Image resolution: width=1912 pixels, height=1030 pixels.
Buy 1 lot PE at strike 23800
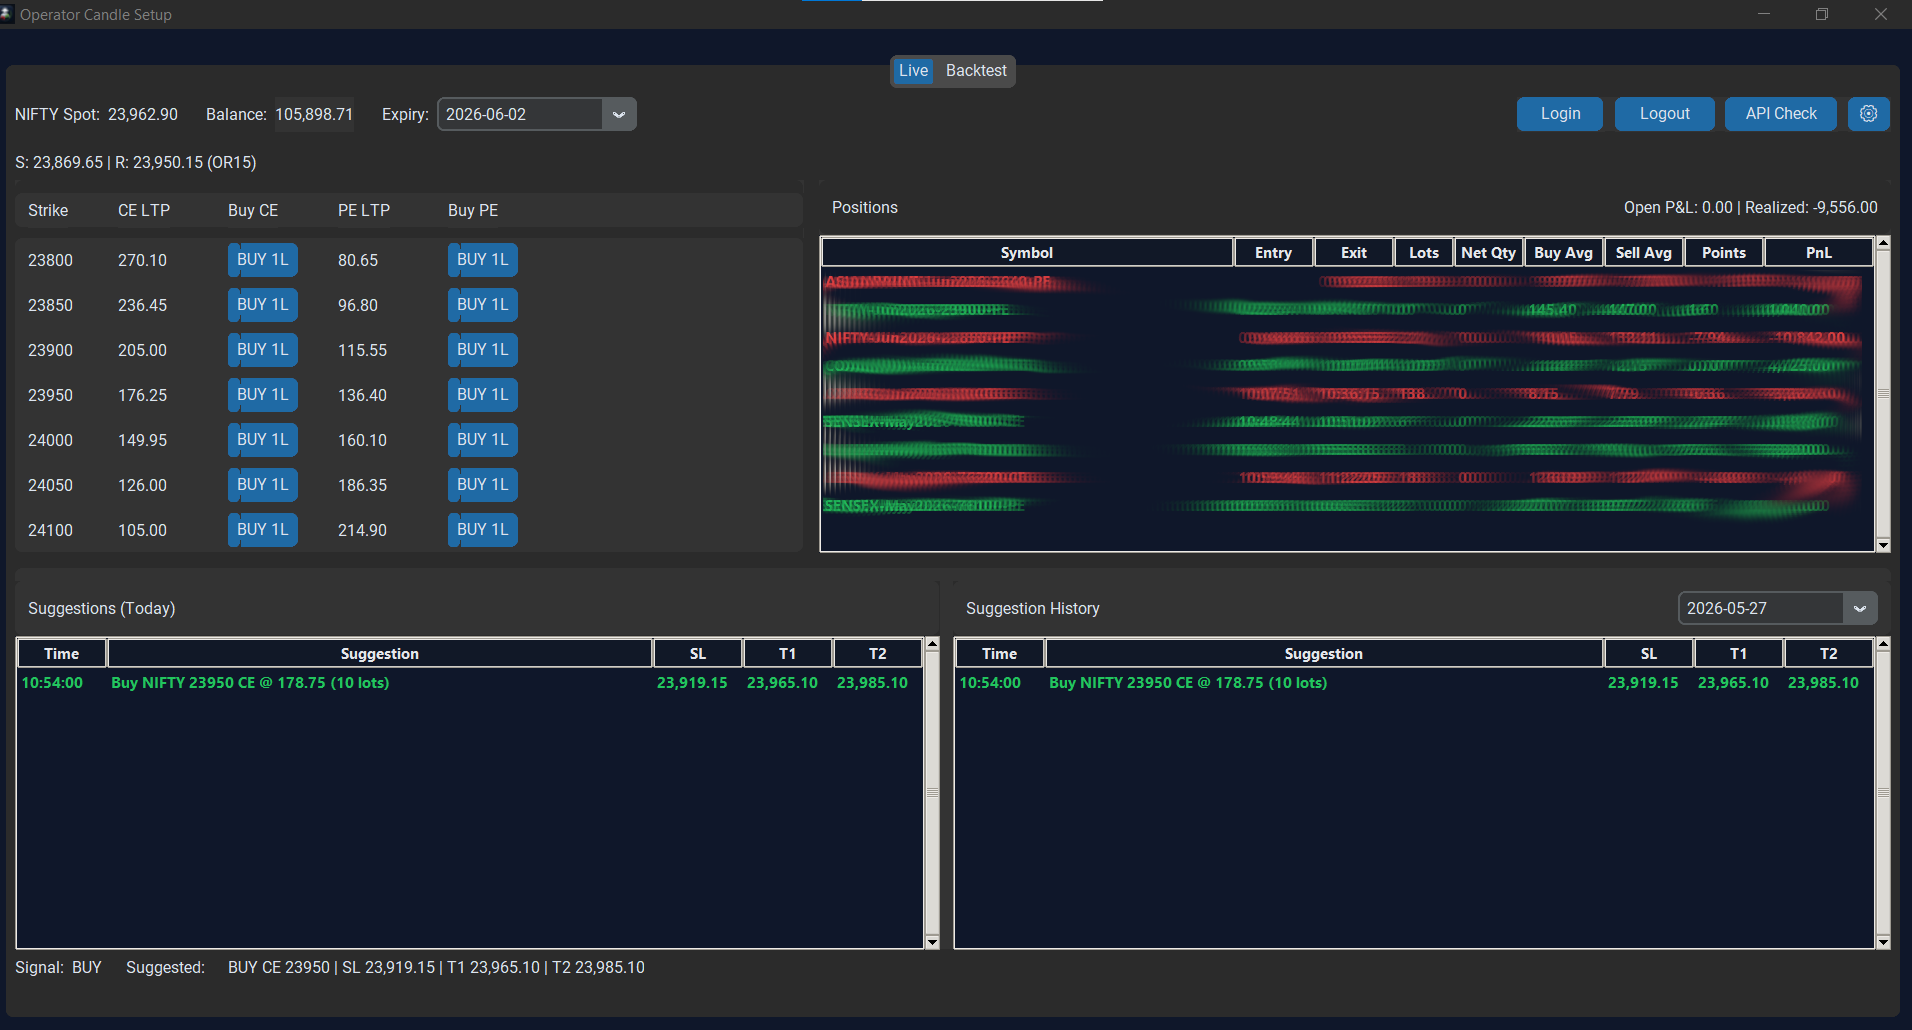[x=483, y=260]
